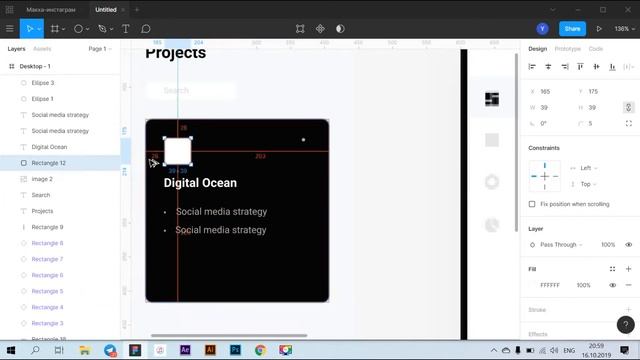
Task: Open the shape tools dropdown arrow
Action: pos(87,29)
